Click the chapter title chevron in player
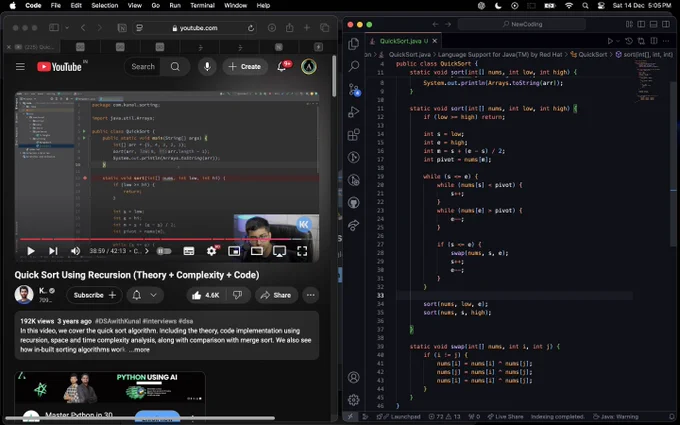The height and width of the screenshot is (425, 680). [x=146, y=251]
